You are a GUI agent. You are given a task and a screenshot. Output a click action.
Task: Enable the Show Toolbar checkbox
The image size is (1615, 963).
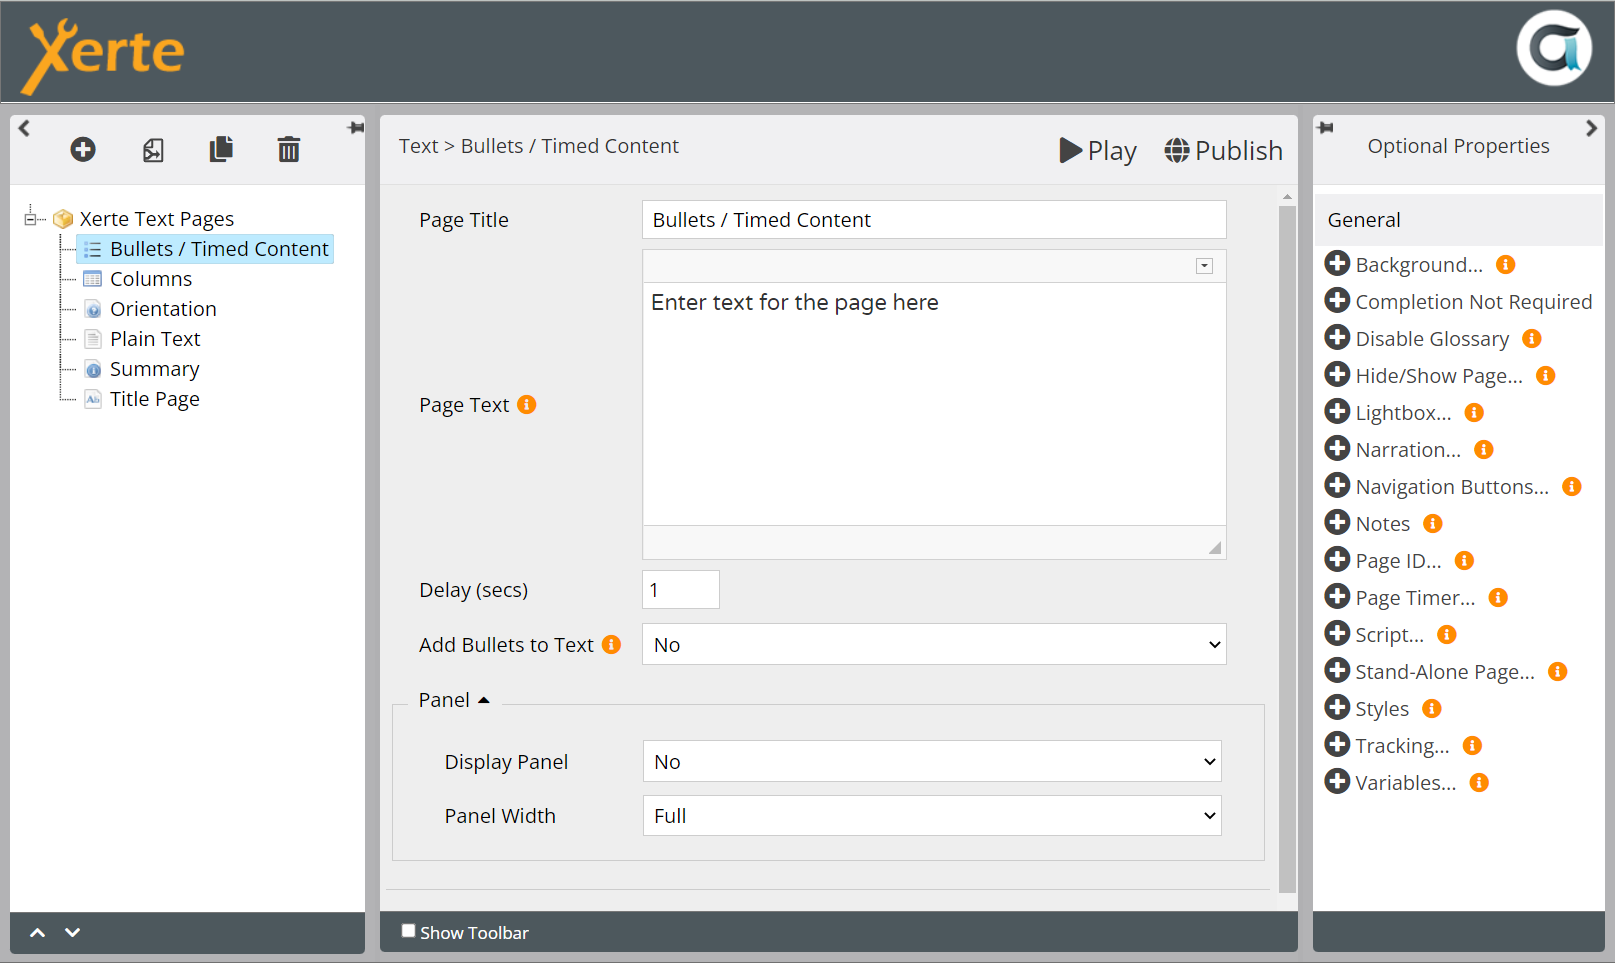(x=408, y=931)
